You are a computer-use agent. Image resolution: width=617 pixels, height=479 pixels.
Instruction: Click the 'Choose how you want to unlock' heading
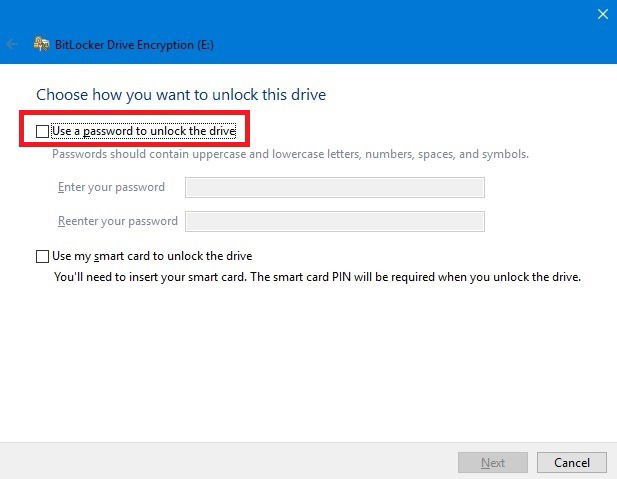(x=181, y=95)
